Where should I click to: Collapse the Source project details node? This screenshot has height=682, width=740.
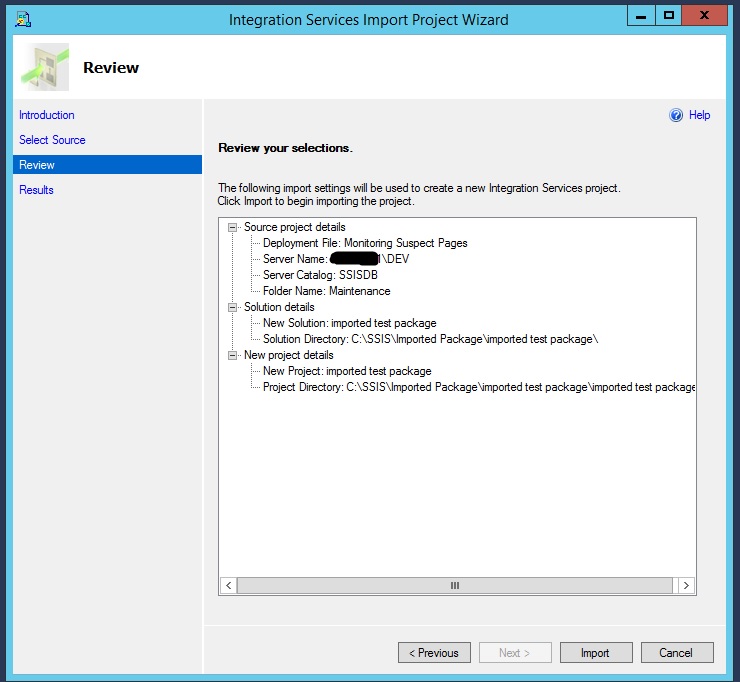click(x=233, y=227)
